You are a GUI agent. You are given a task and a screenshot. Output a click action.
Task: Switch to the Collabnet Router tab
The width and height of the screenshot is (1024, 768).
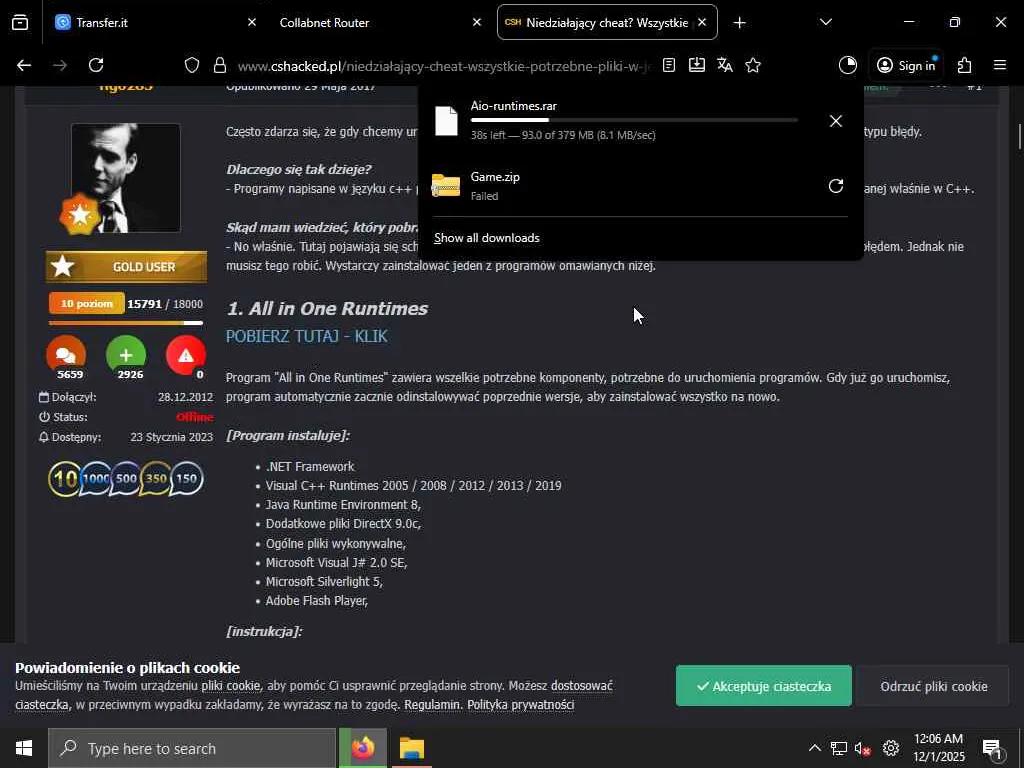coord(381,22)
